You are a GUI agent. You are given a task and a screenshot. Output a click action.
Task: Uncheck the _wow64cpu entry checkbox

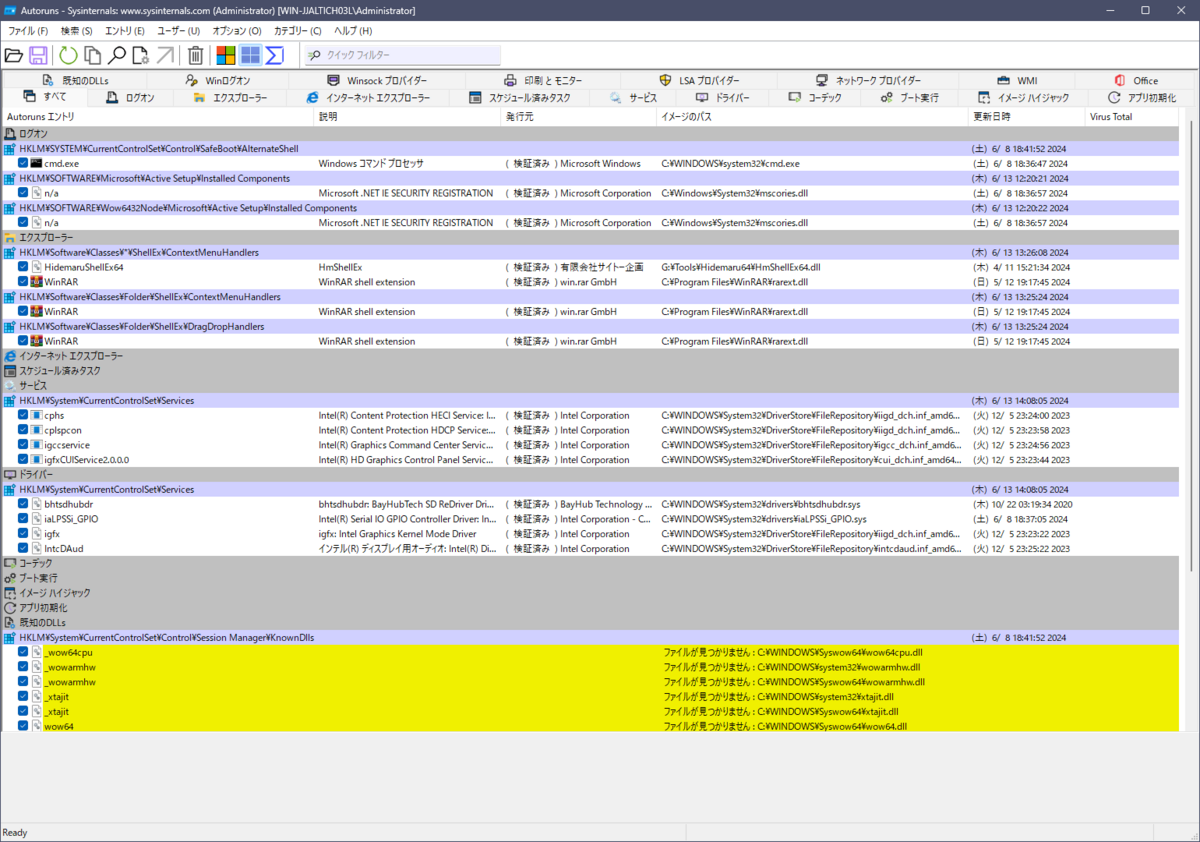[x=23, y=652]
